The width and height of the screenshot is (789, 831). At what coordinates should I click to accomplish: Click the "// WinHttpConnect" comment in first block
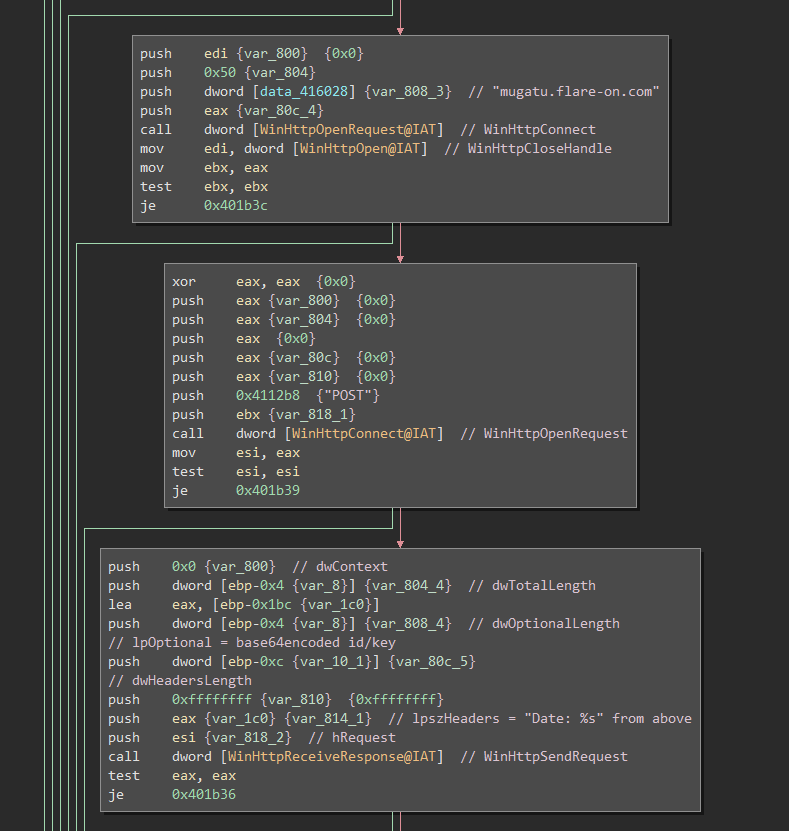click(528, 130)
